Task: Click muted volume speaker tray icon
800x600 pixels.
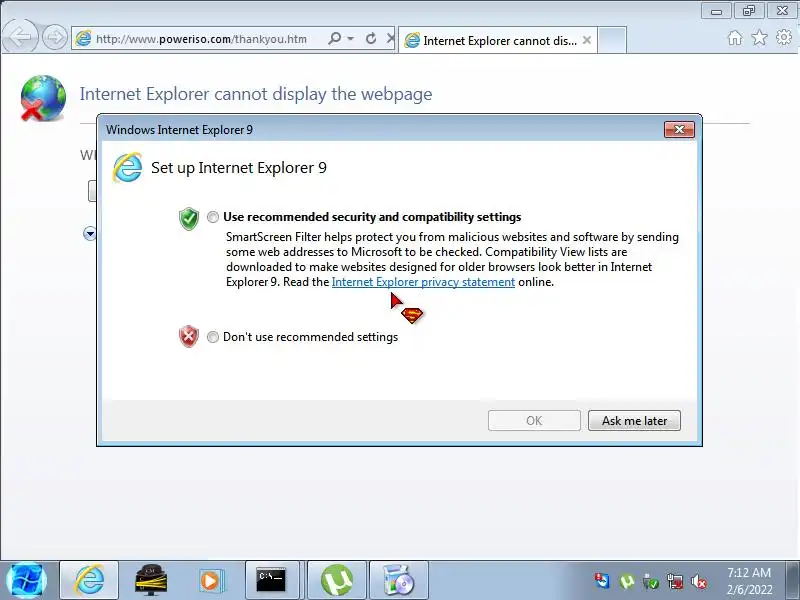Action: point(699,581)
